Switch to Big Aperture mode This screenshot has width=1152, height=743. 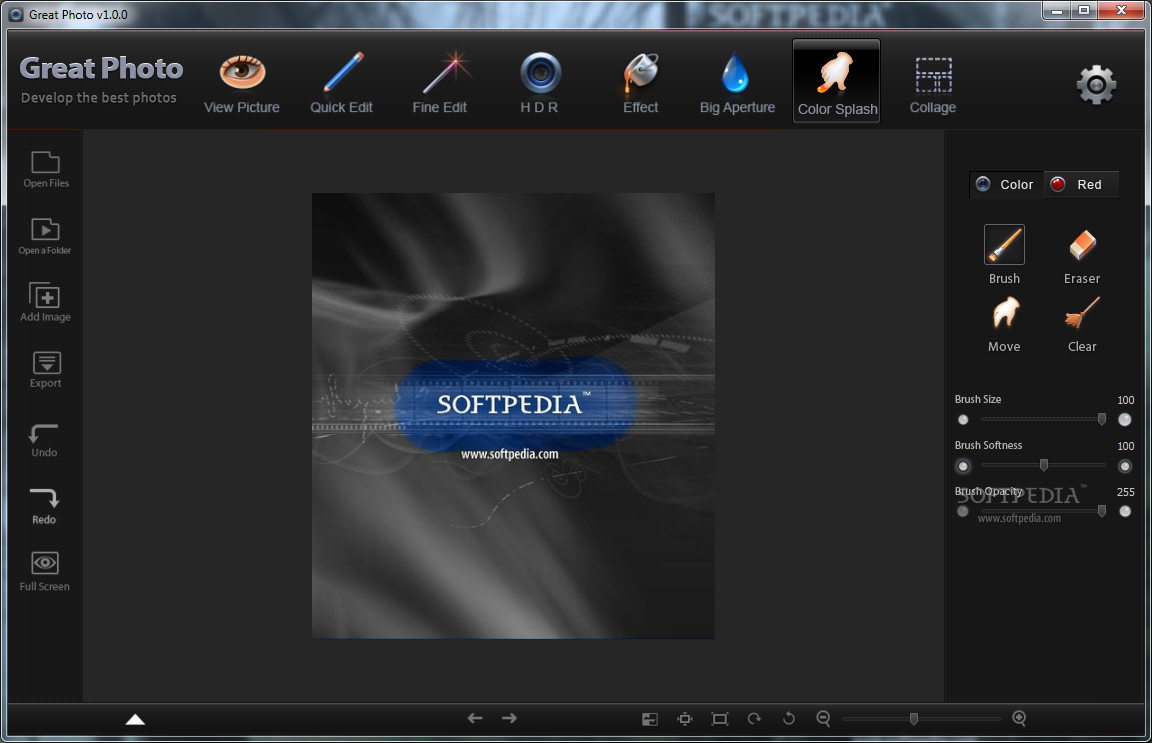(x=737, y=84)
